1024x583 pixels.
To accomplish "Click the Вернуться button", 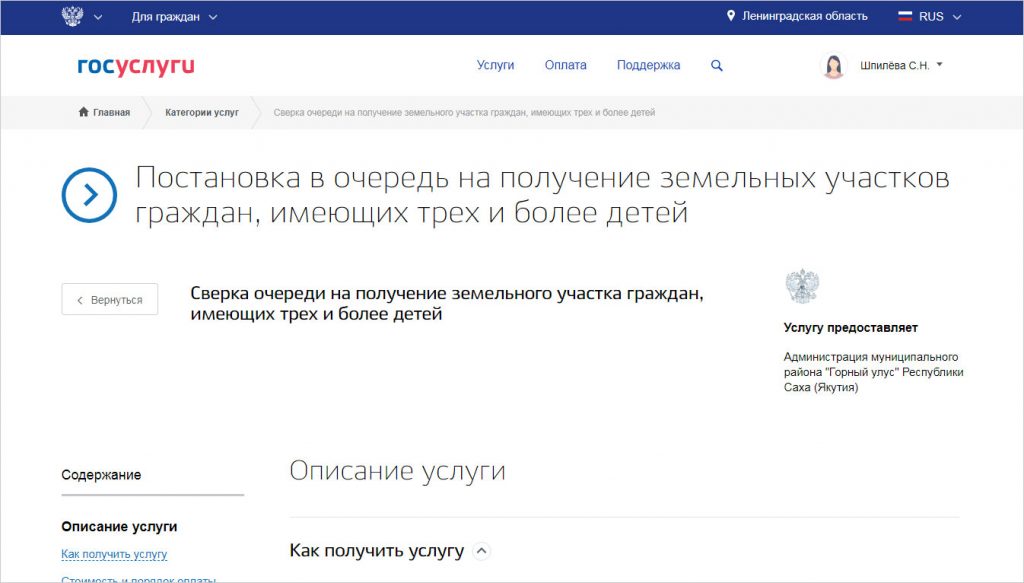I will [110, 300].
